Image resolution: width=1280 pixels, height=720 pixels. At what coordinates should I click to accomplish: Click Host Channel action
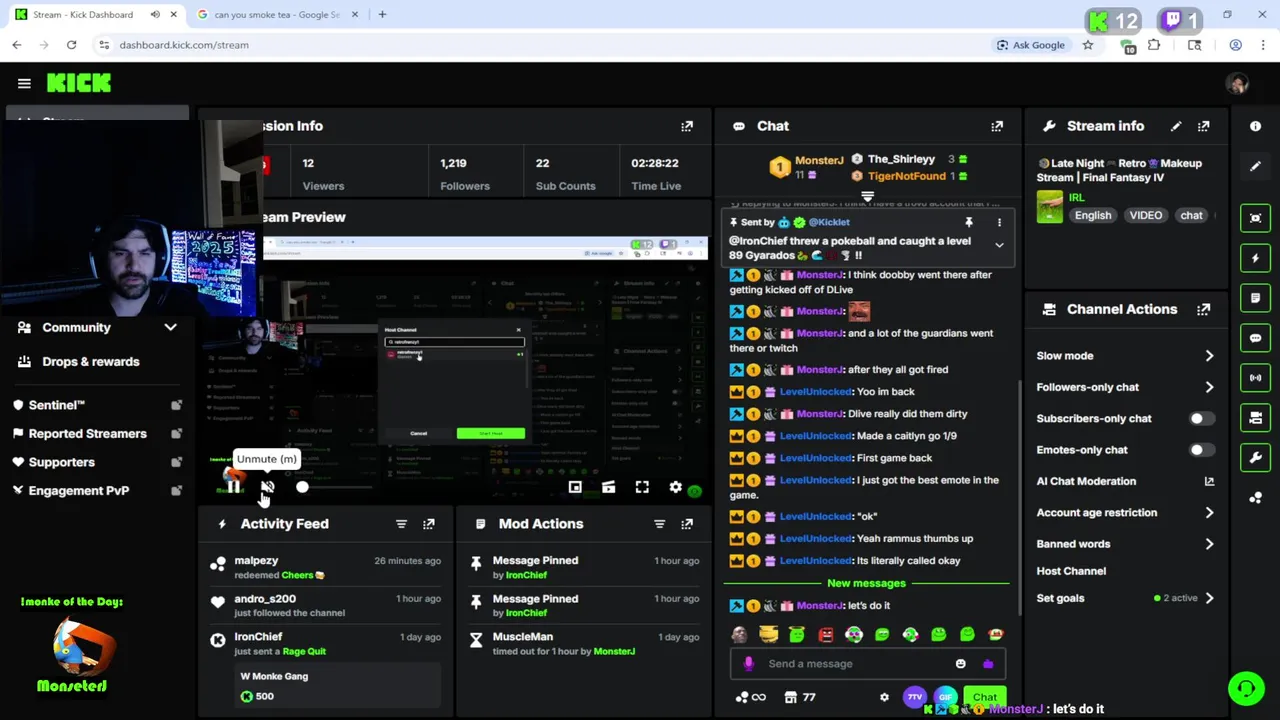[1071, 571]
